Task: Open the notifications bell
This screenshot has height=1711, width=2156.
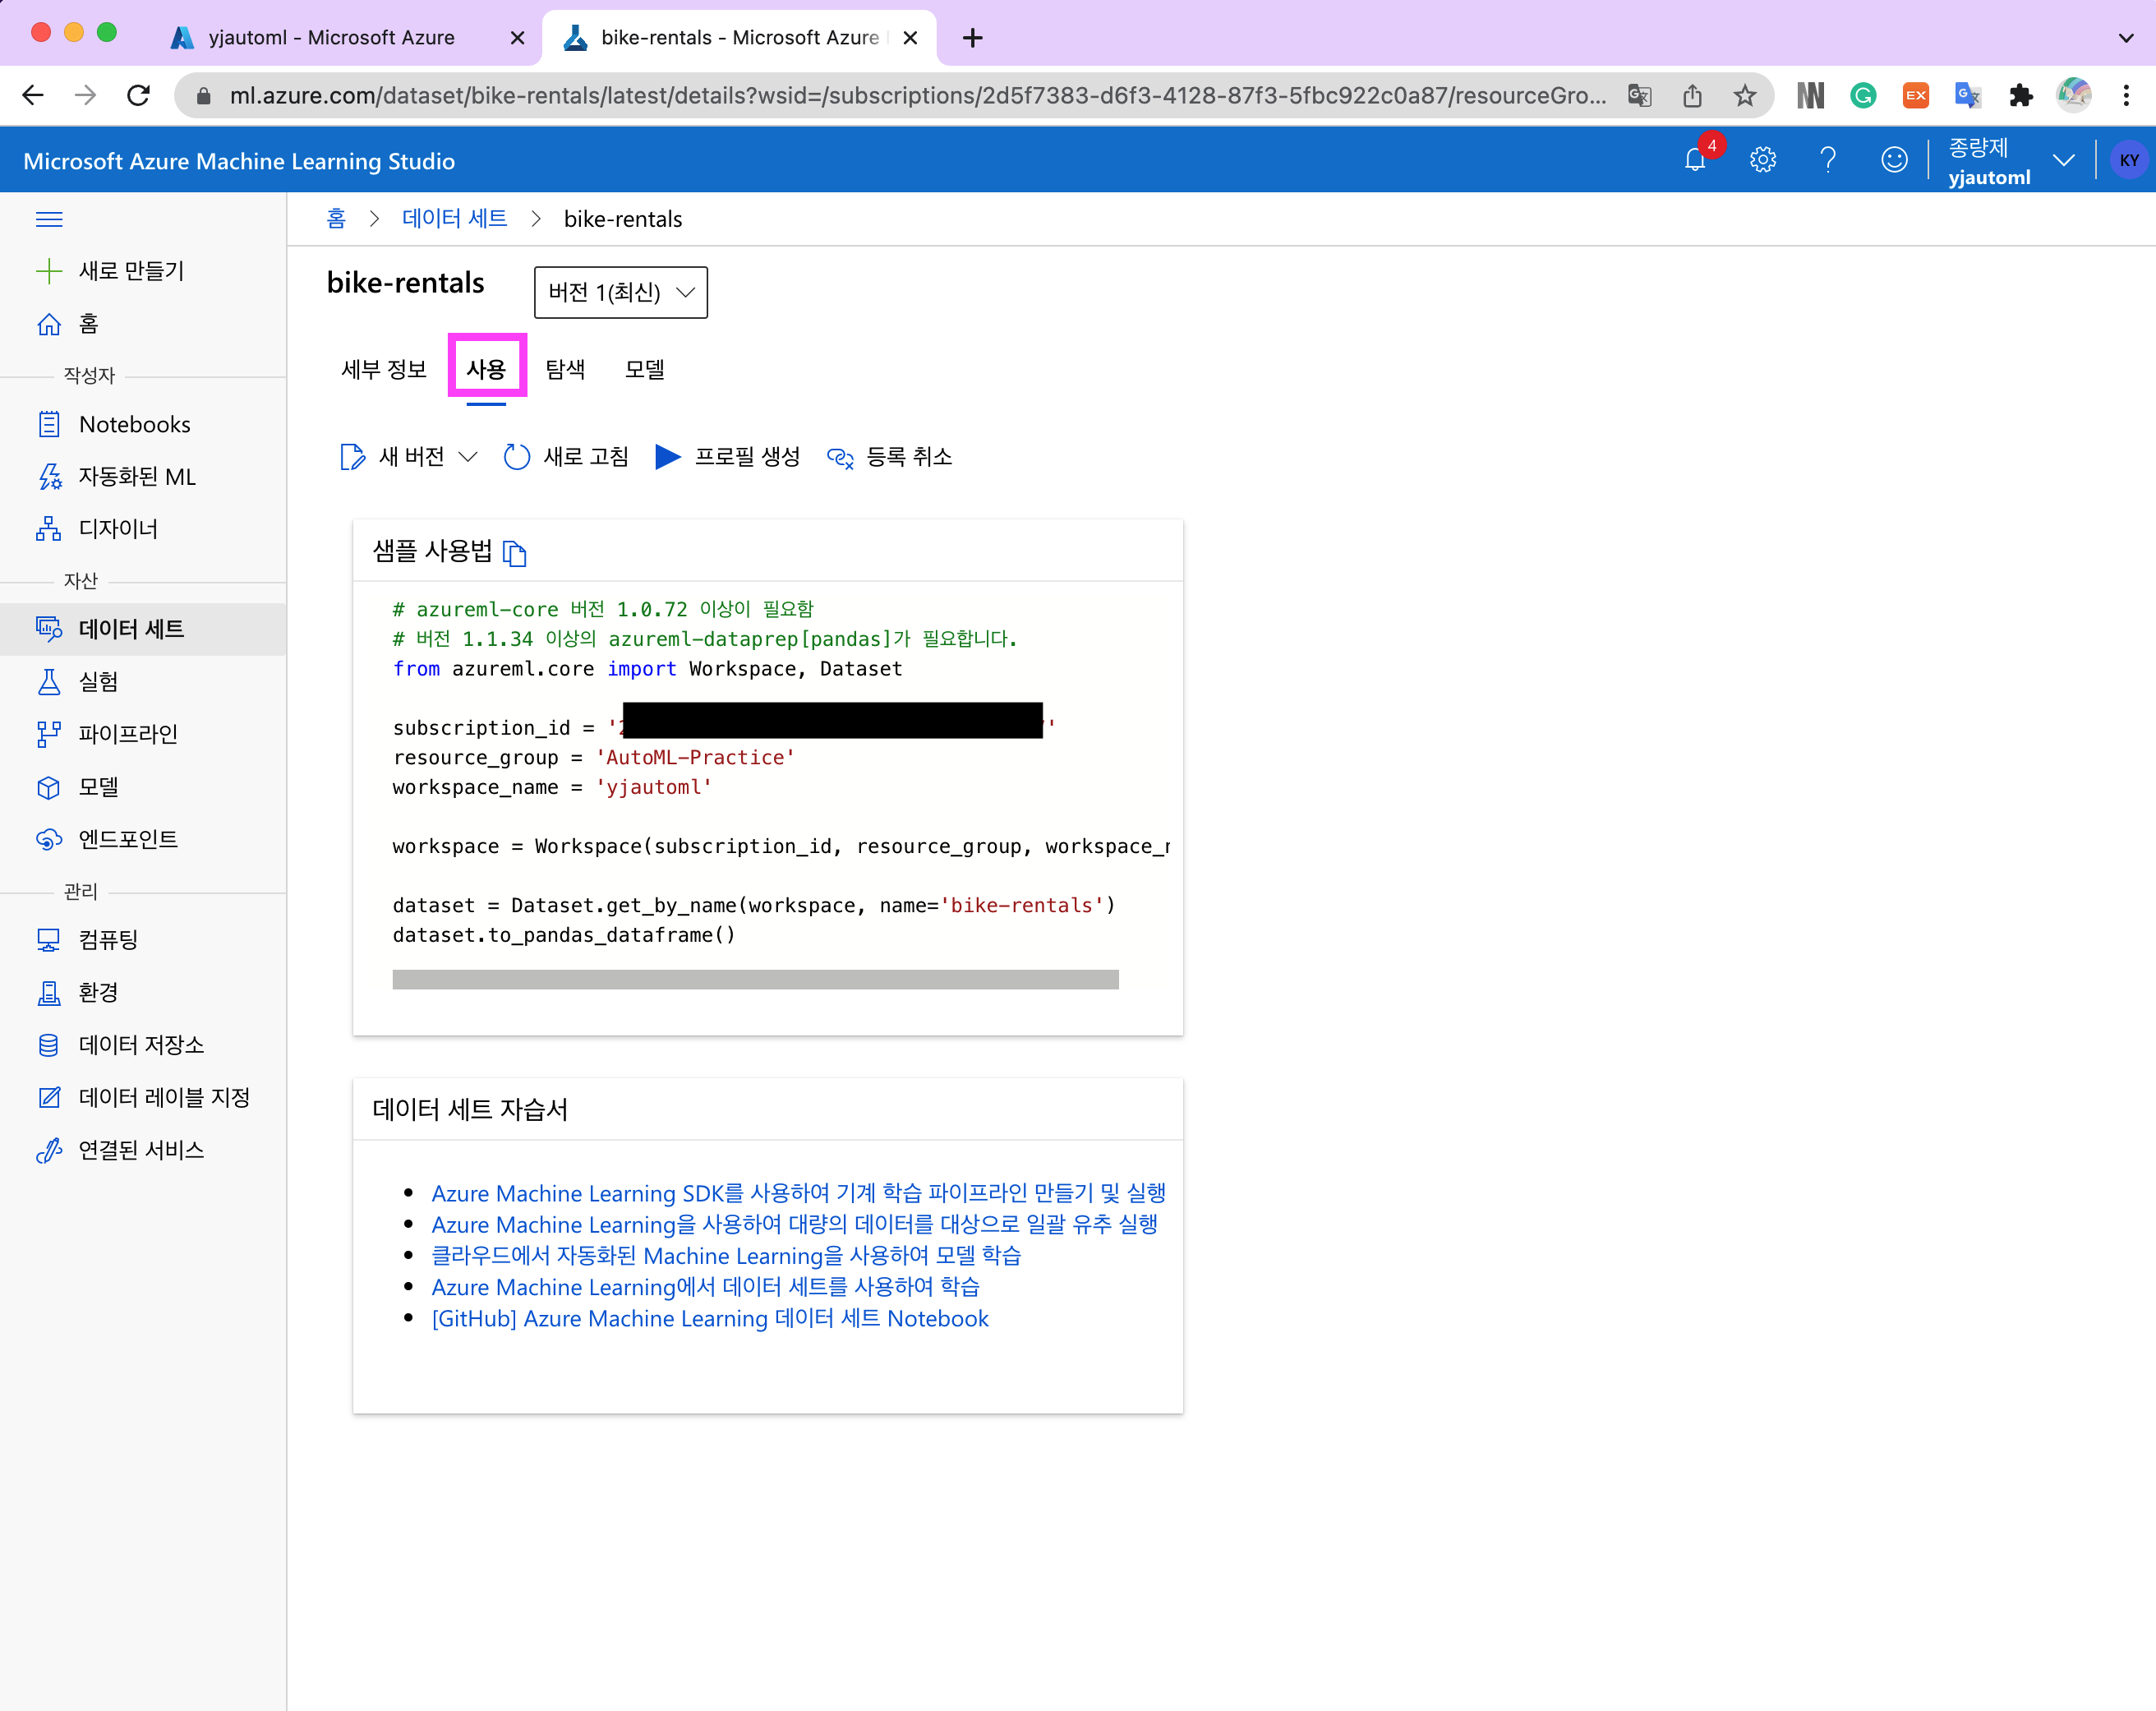Action: pyautogui.click(x=1695, y=160)
